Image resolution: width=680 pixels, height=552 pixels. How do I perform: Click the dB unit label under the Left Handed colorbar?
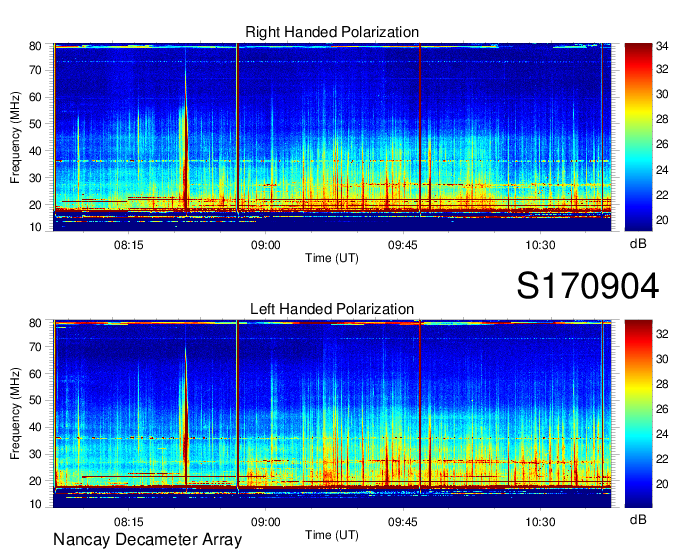coord(638,519)
